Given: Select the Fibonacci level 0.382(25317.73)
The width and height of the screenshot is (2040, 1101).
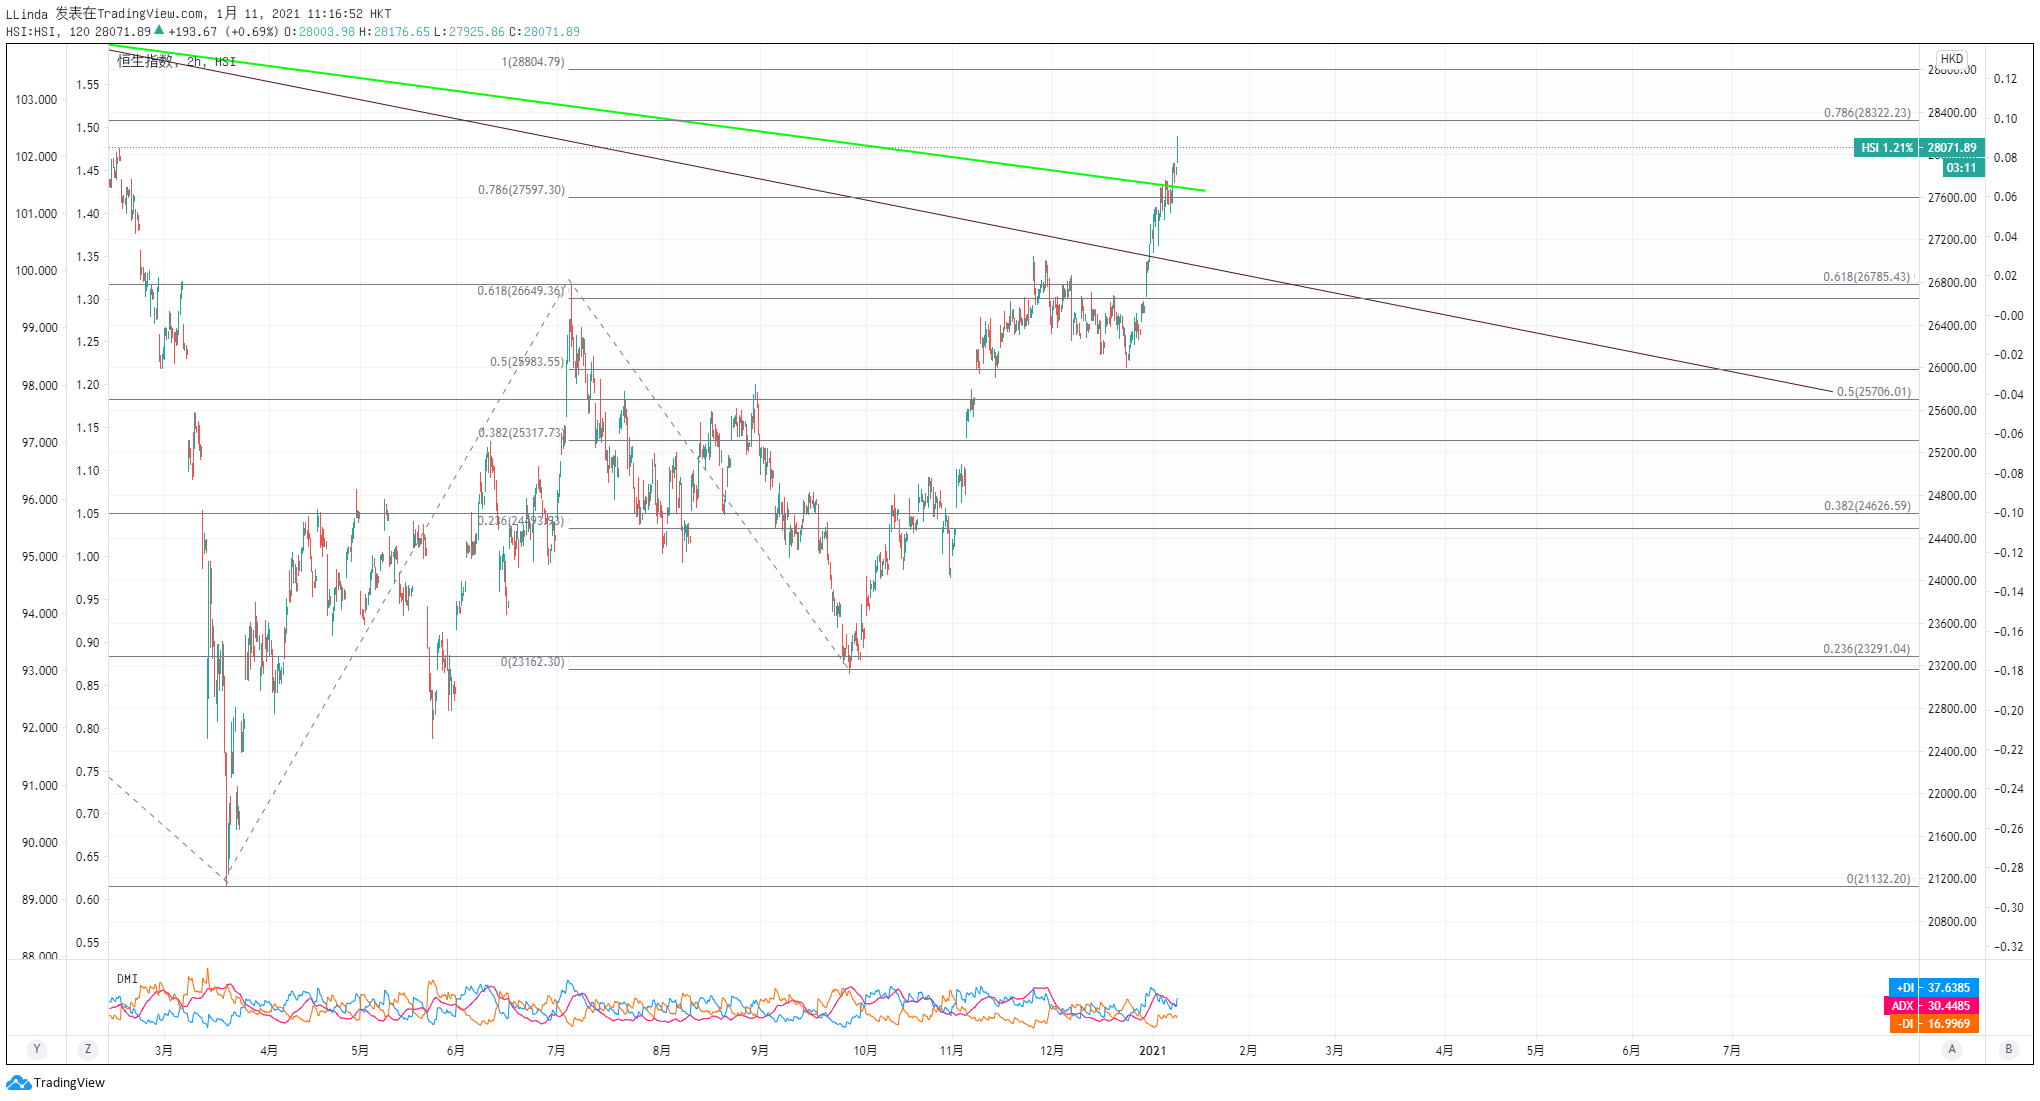Looking at the screenshot, I should tap(521, 433).
